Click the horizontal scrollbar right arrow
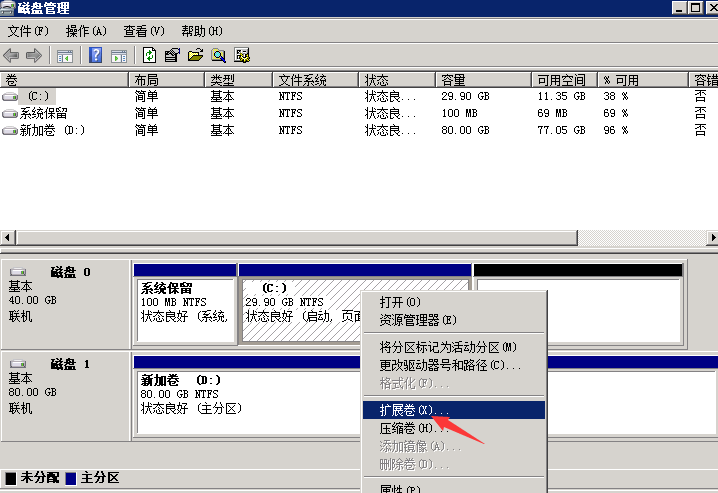The width and height of the screenshot is (718, 493). point(711,238)
